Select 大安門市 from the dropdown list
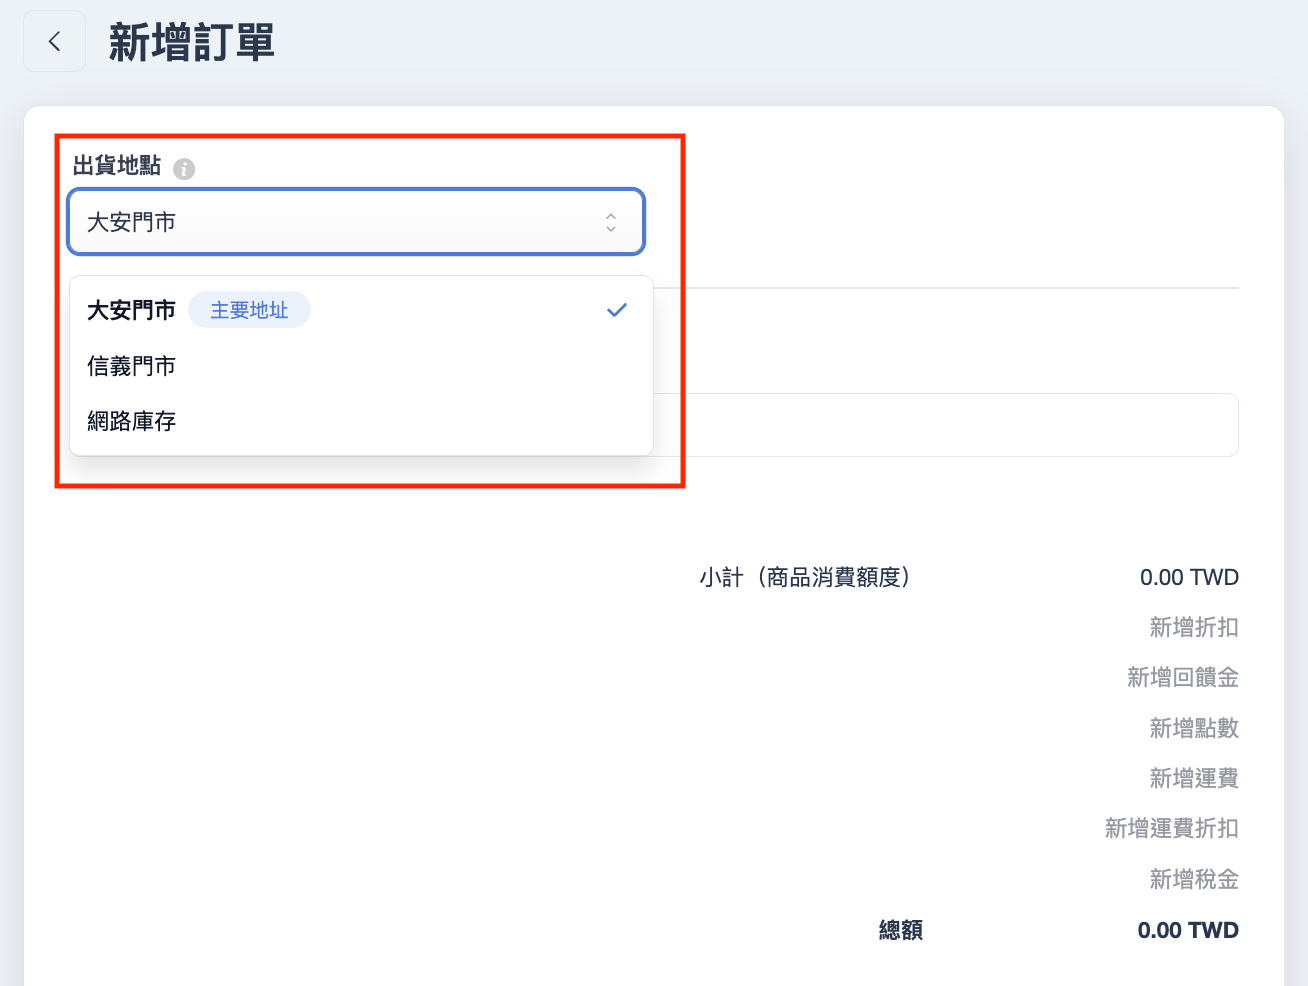This screenshot has height=986, width=1308. point(132,311)
